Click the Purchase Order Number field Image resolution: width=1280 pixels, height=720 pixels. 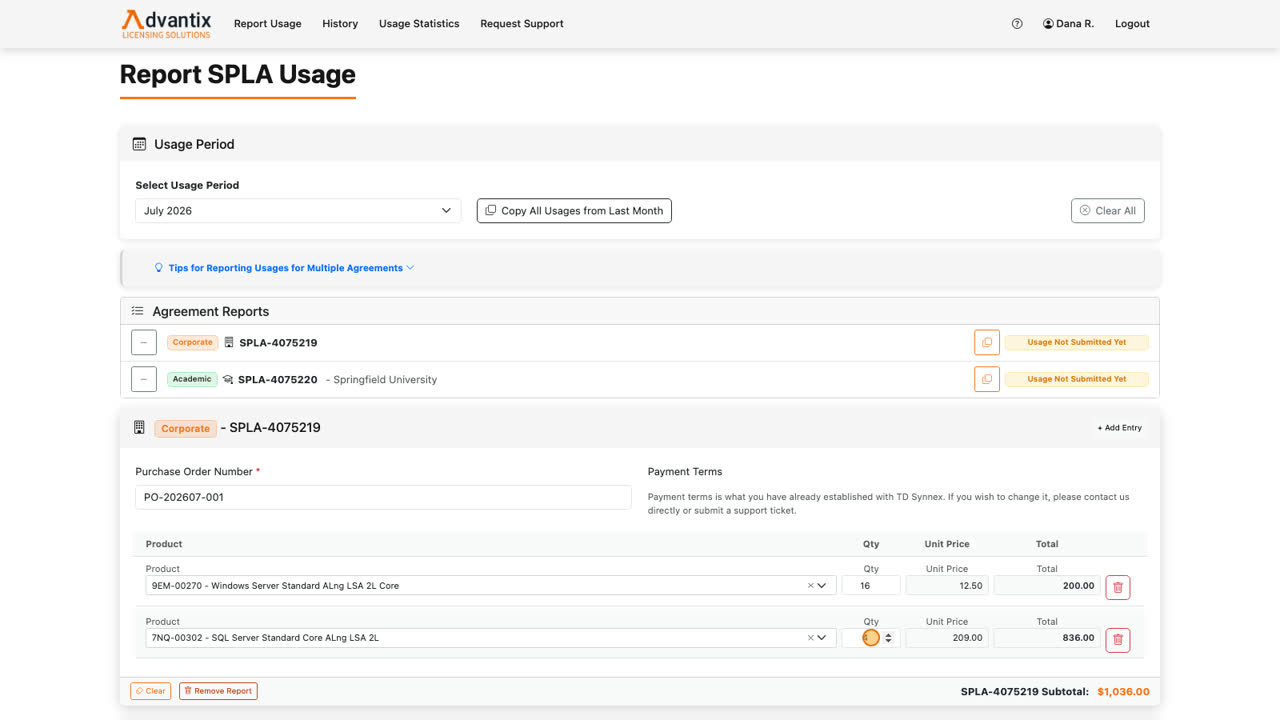[383, 497]
